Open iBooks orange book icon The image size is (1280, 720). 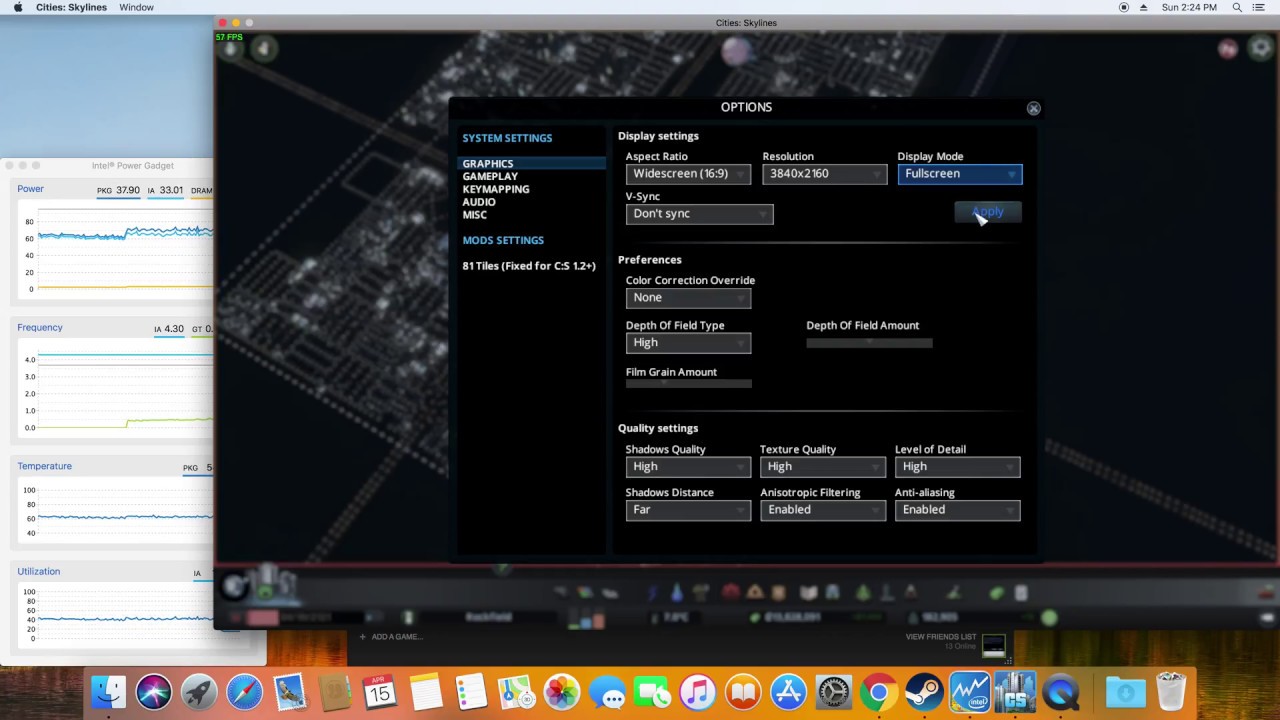pos(743,692)
